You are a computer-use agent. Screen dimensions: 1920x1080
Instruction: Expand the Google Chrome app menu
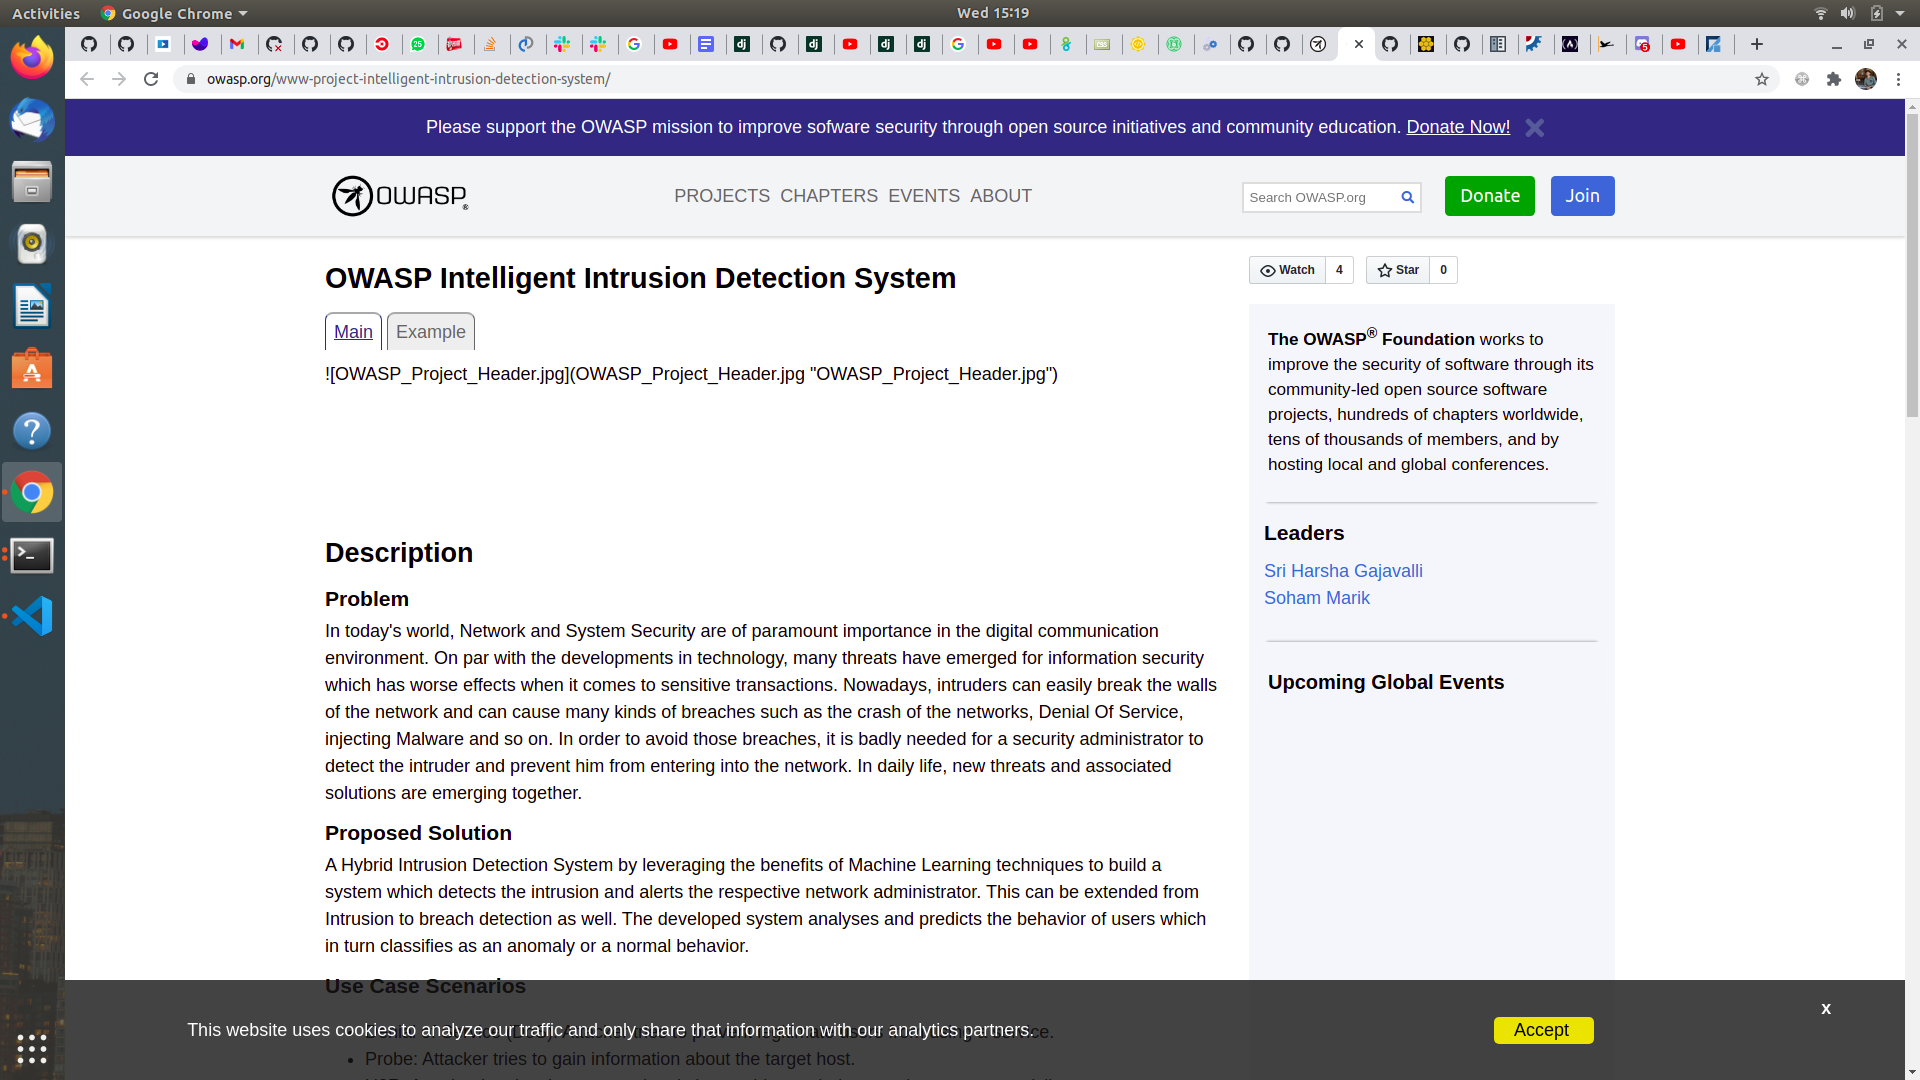click(175, 13)
